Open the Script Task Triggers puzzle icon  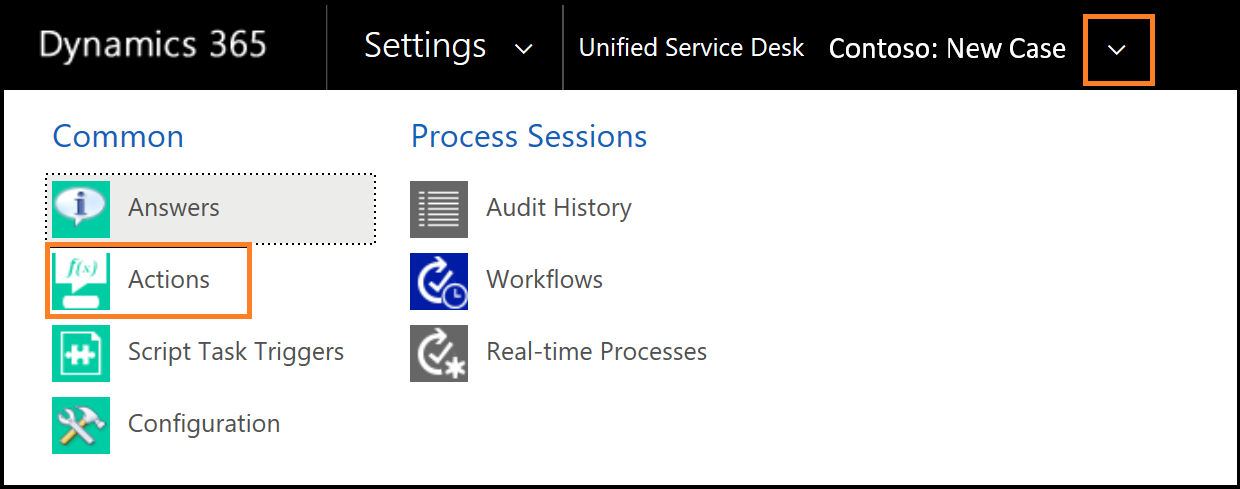[81, 353]
